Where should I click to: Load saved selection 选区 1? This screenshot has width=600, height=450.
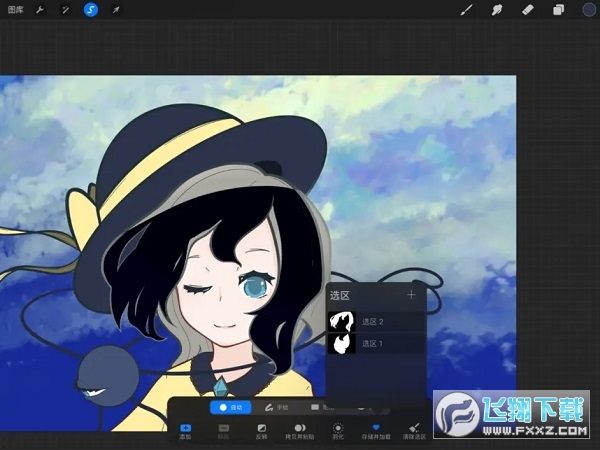pyautogui.click(x=377, y=343)
